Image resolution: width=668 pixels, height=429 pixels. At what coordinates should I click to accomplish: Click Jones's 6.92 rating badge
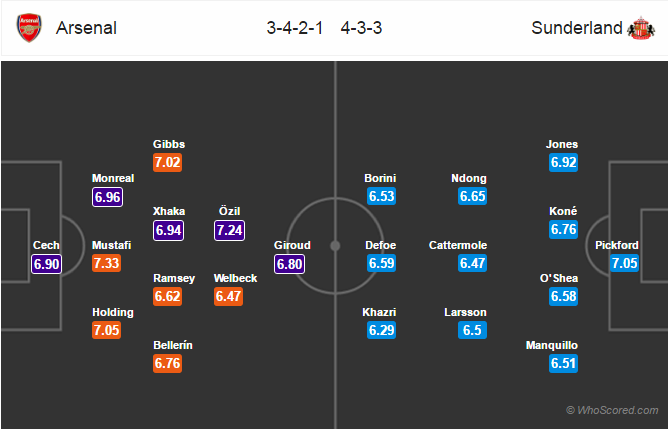pos(563,162)
